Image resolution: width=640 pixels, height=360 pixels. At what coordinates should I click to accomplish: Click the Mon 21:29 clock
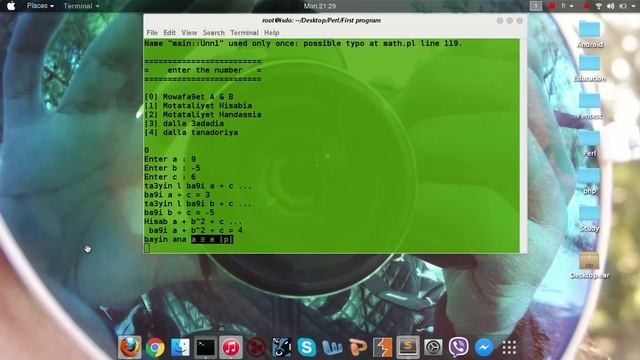(320, 6)
